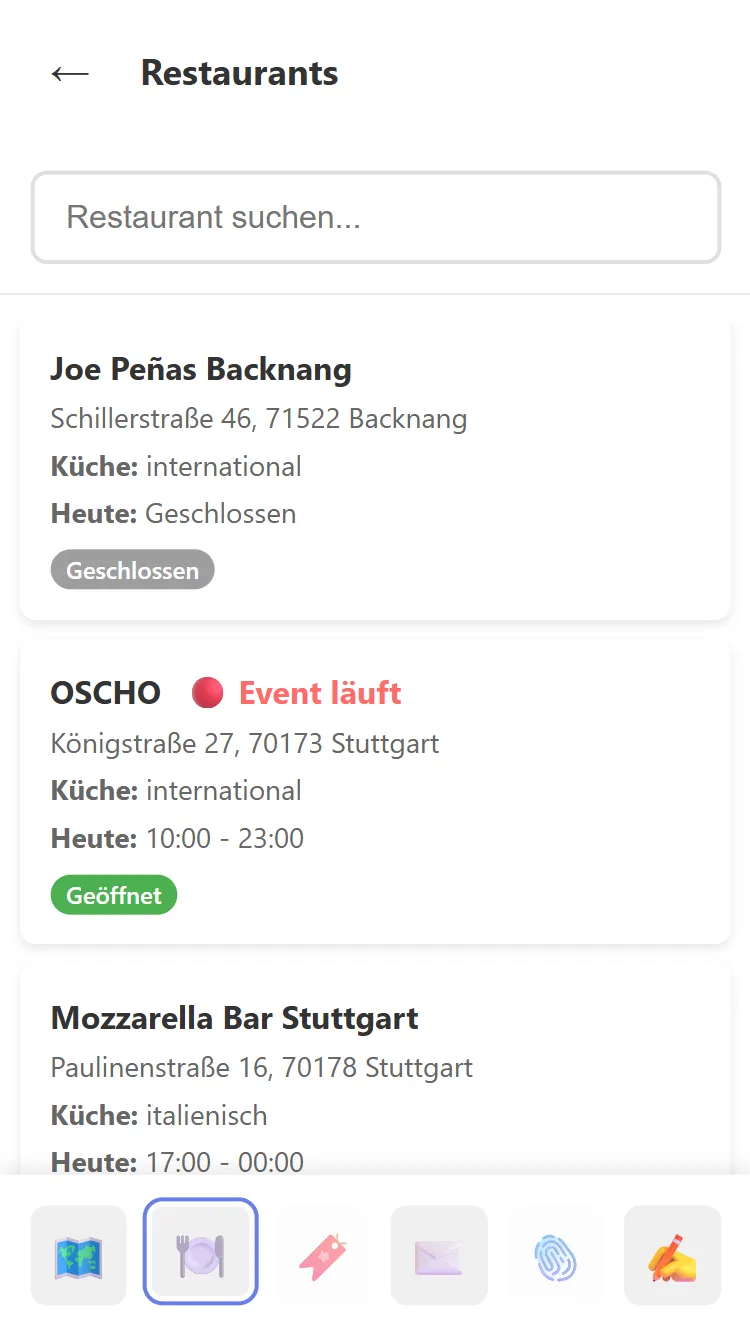This screenshot has width=750, height=1333.
Task: Click the Schillerstraße 46 Backnang address
Action: coord(259,418)
